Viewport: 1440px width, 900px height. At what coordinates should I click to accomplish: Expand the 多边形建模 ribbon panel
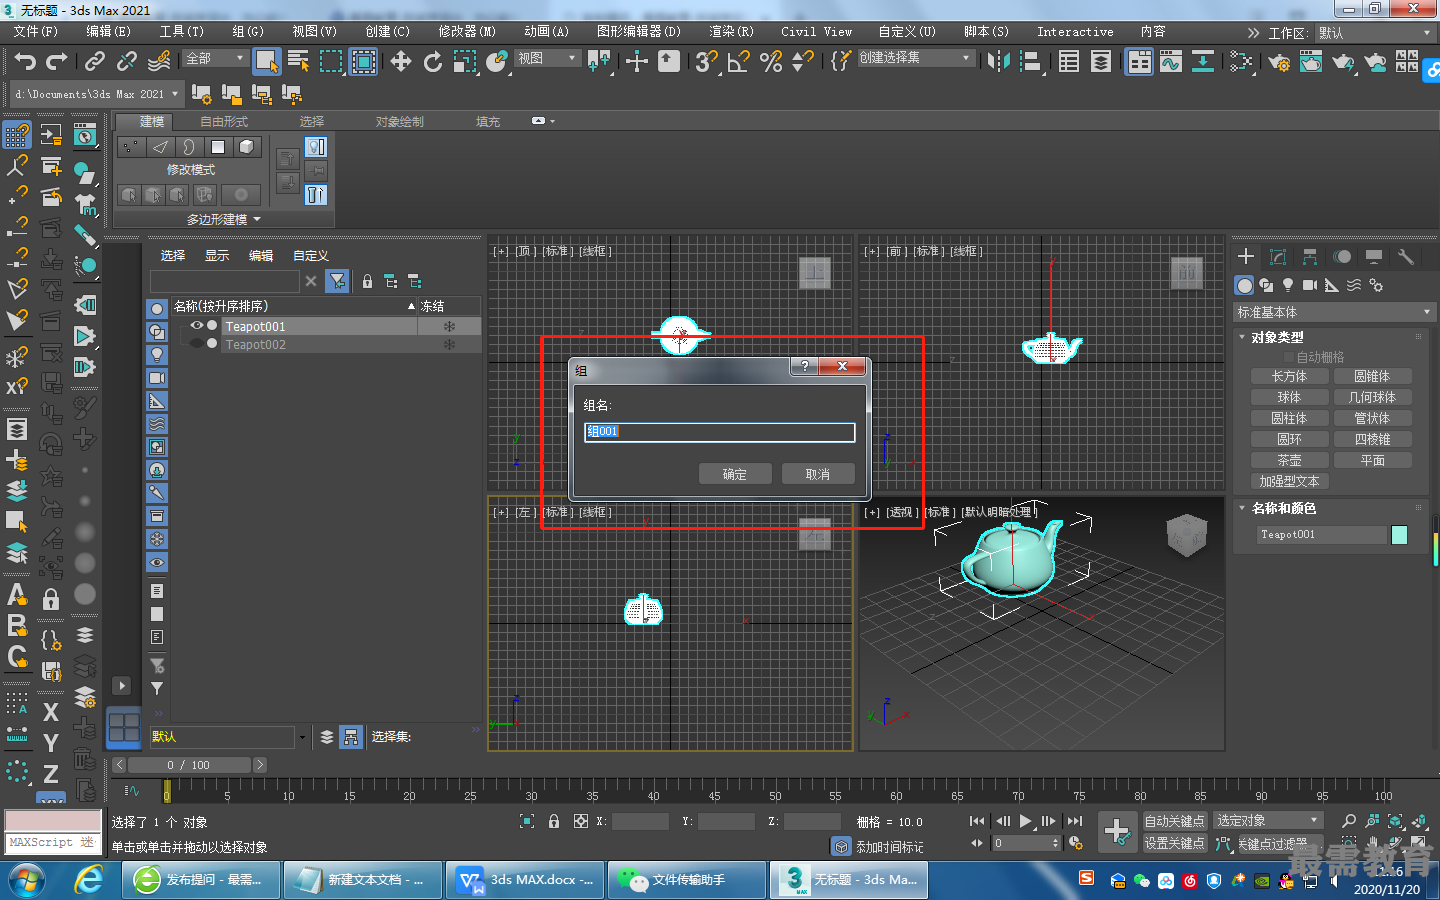[223, 219]
